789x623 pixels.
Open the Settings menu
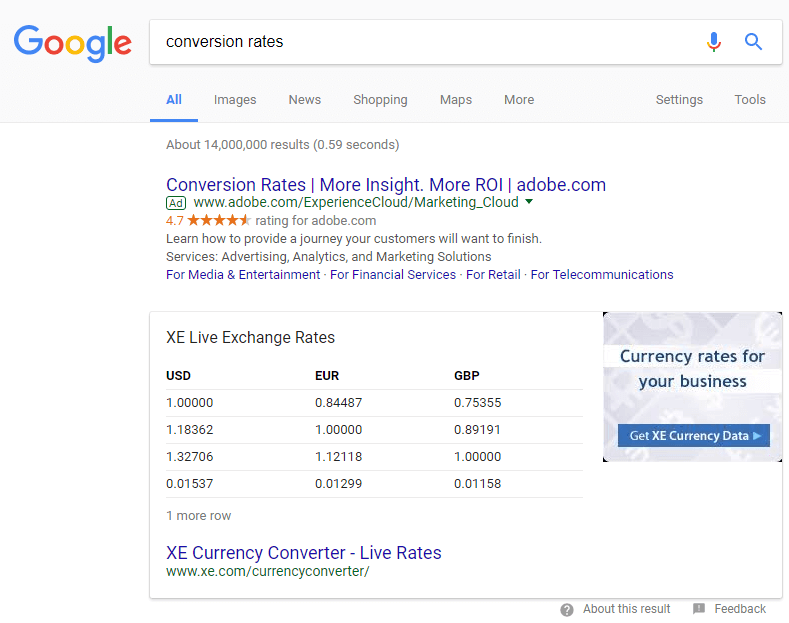click(x=679, y=100)
